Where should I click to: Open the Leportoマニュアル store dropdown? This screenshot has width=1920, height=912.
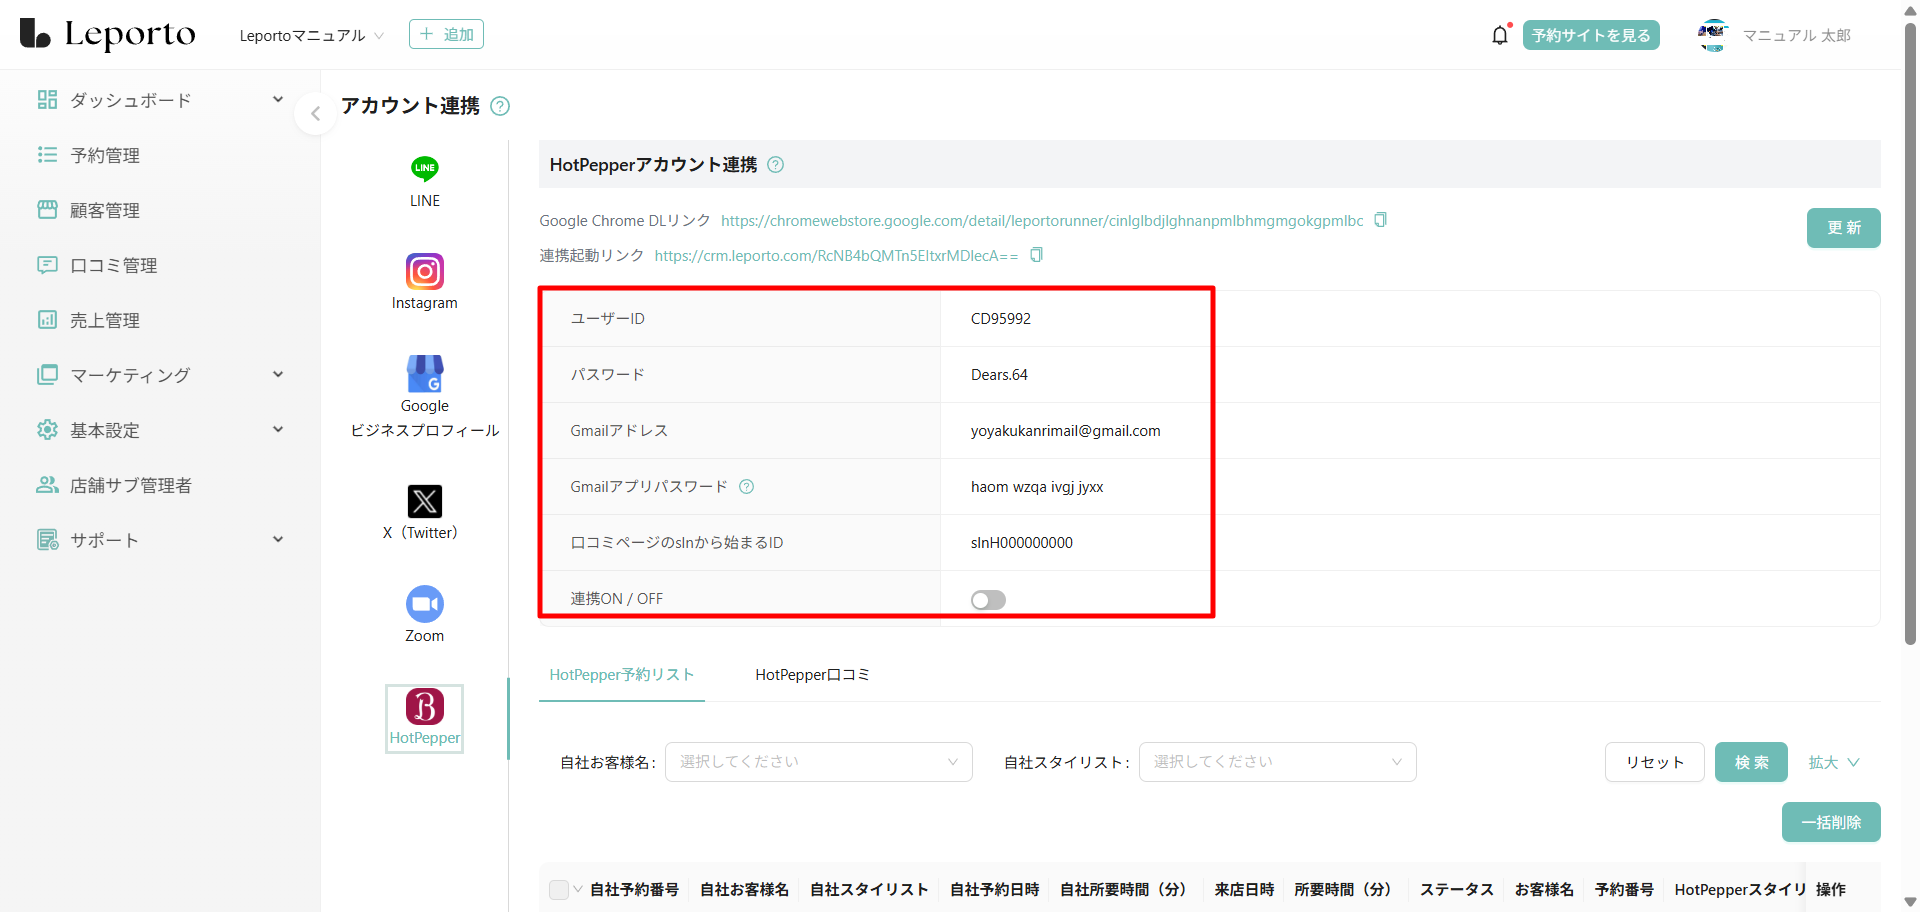click(312, 35)
